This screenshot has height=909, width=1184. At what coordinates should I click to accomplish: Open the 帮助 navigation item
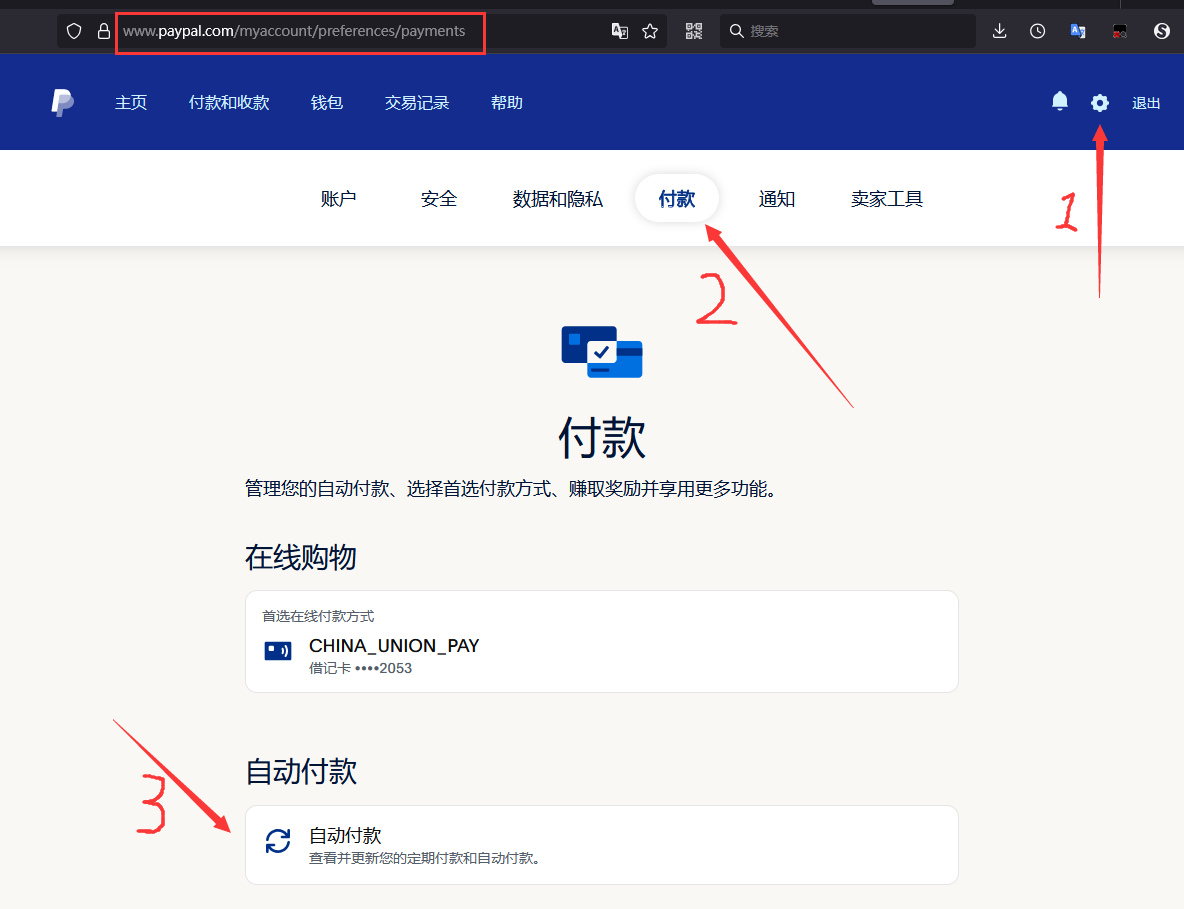[507, 103]
